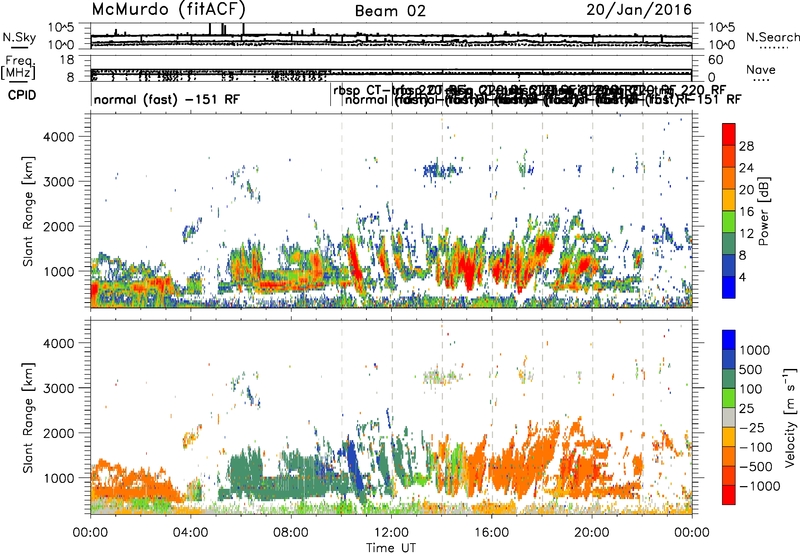
Task: Click the "-1000" Velocity colorbar label
Action: pyautogui.click(x=759, y=486)
